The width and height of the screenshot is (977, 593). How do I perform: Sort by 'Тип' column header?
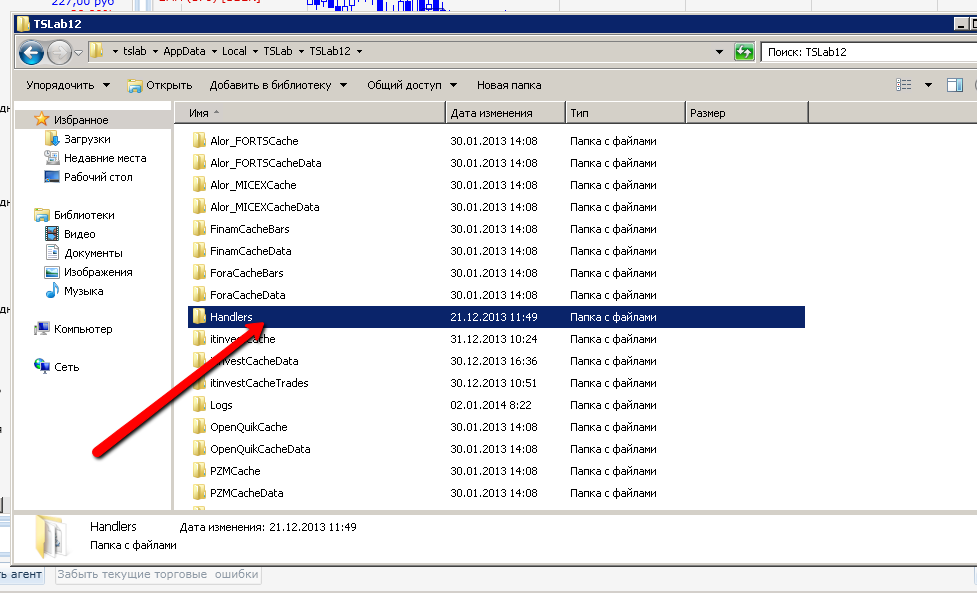coord(625,113)
